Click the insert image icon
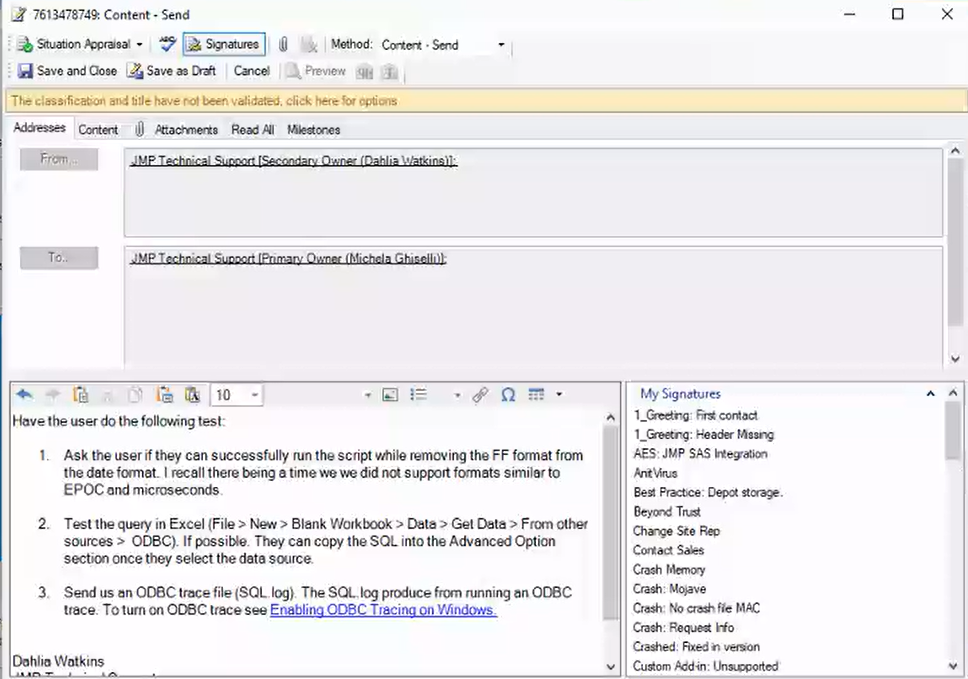968x679 pixels. 391,395
